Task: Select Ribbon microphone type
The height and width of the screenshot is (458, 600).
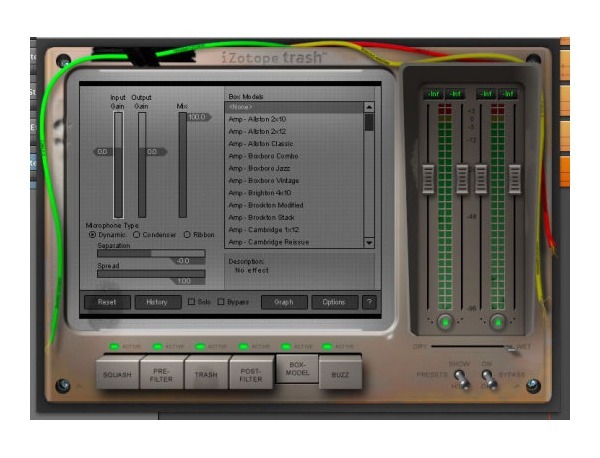Action: [x=187, y=235]
